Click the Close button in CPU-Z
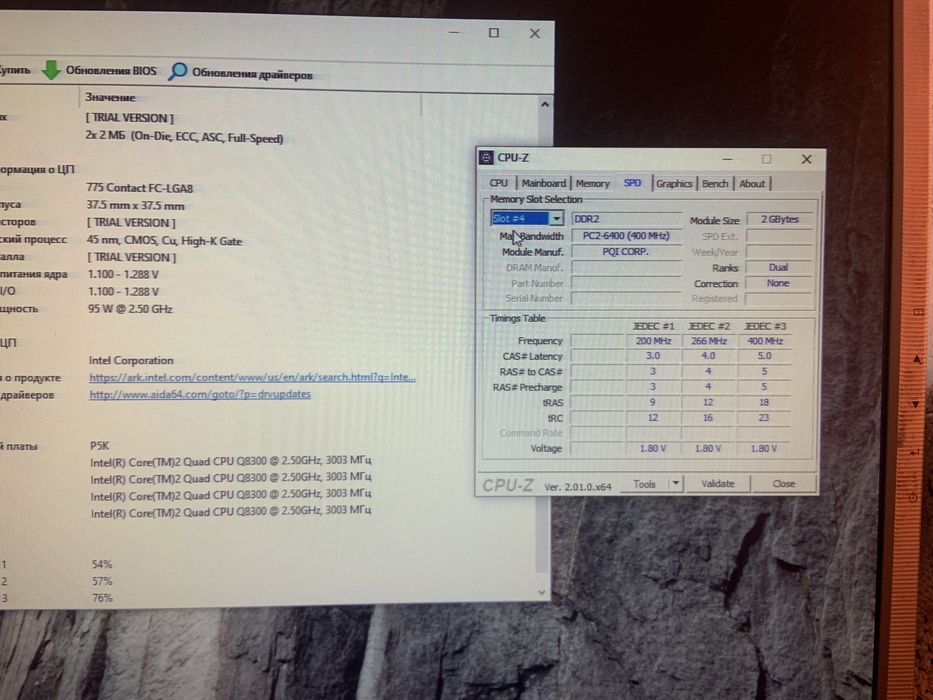 click(783, 483)
